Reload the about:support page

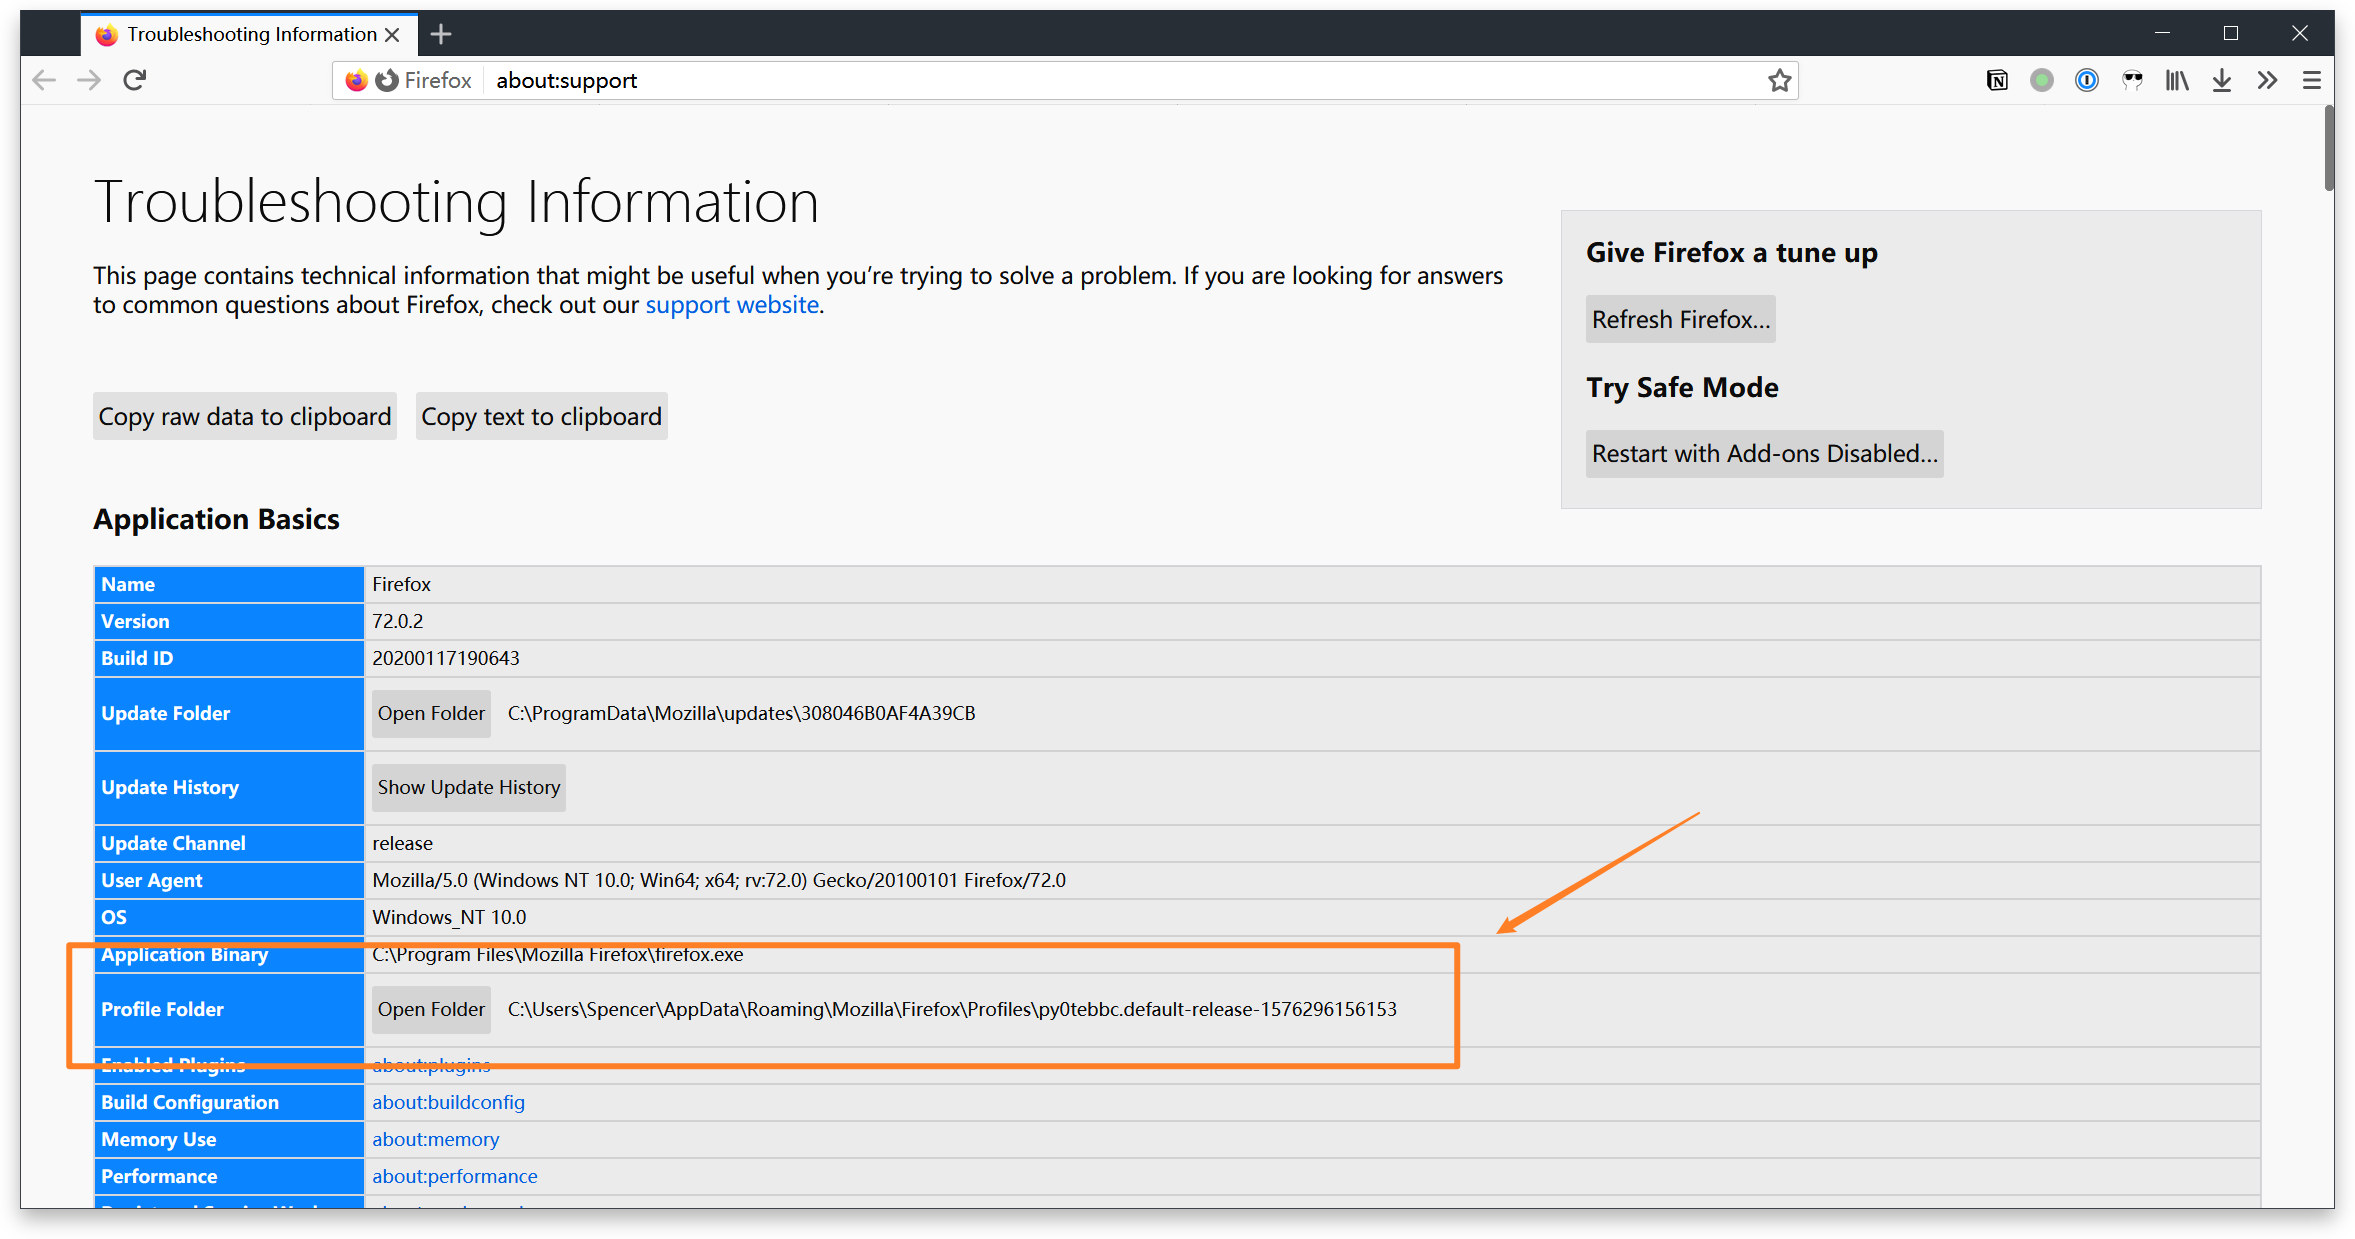135,80
